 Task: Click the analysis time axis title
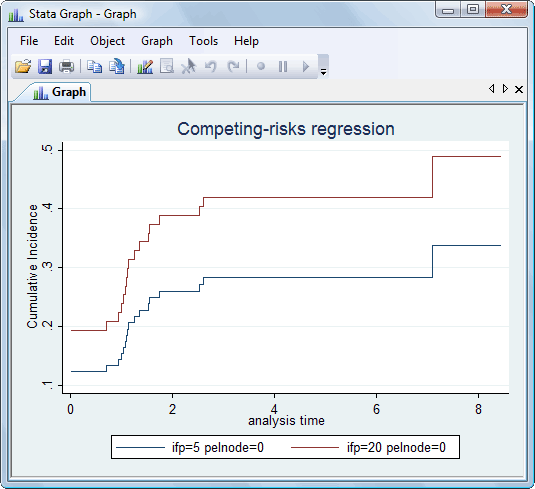tap(286, 420)
